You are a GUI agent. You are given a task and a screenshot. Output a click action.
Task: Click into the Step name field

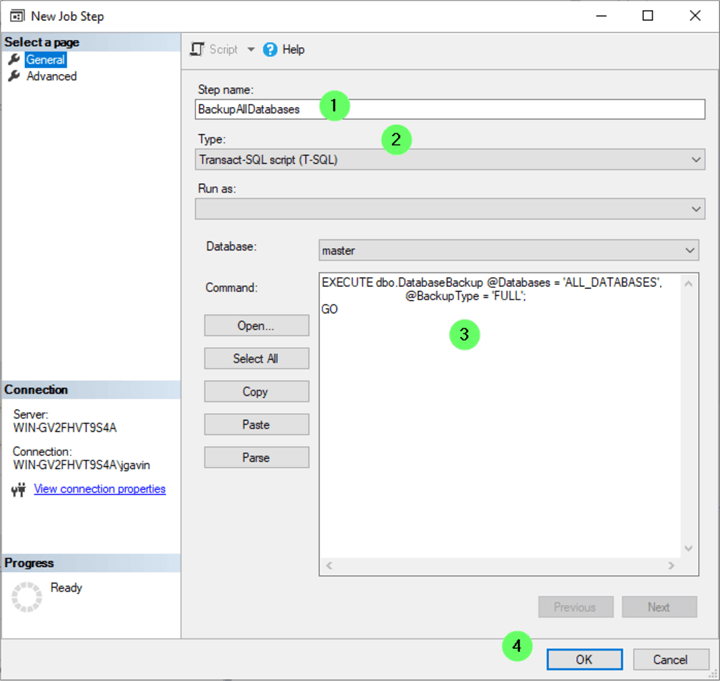(450, 109)
